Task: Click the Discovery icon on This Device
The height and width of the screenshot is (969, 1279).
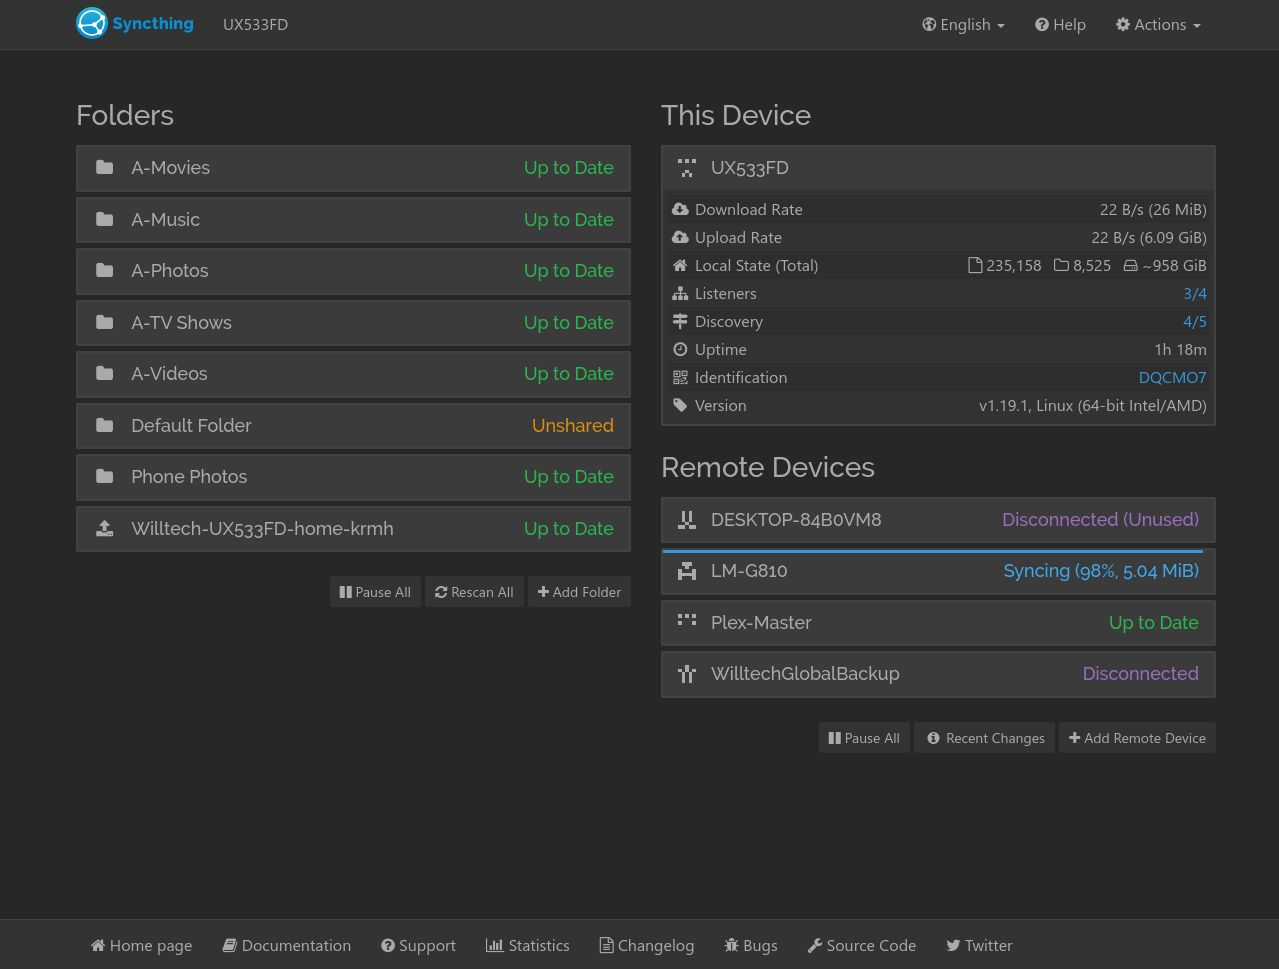Action: tap(681, 320)
